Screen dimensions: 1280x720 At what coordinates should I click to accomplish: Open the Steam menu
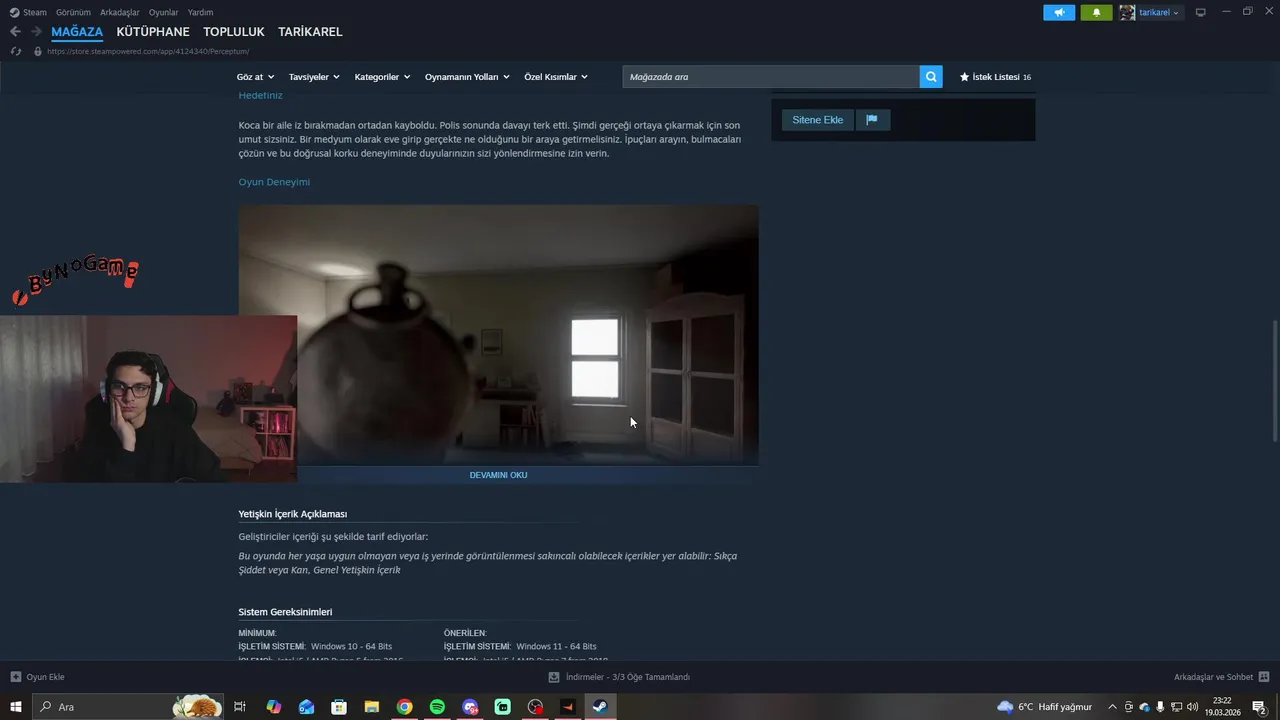pyautogui.click(x=28, y=12)
